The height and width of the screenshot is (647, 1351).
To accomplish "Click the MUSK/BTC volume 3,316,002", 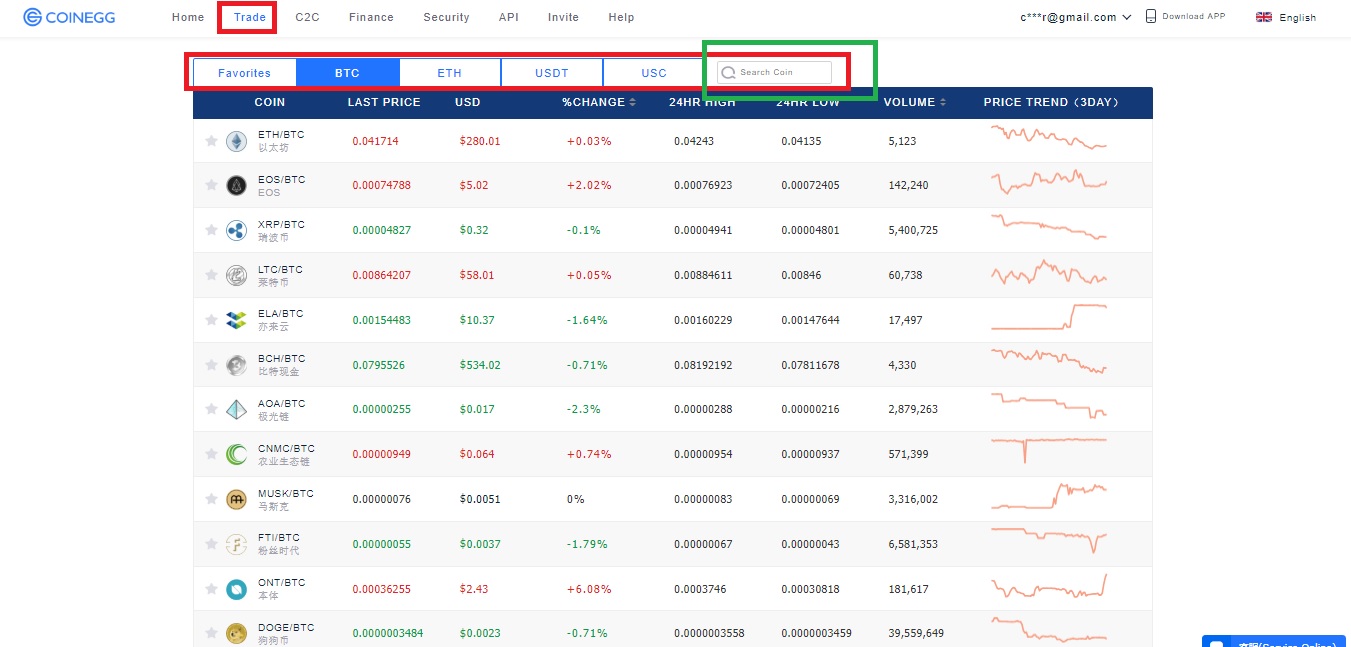I will click(913, 499).
